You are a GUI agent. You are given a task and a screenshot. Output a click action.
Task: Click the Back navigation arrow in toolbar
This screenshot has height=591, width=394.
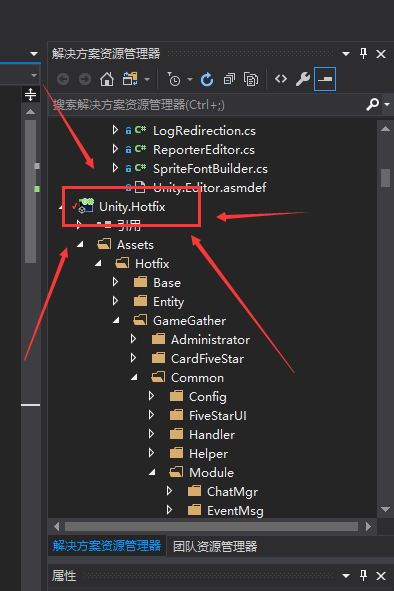click(x=63, y=79)
